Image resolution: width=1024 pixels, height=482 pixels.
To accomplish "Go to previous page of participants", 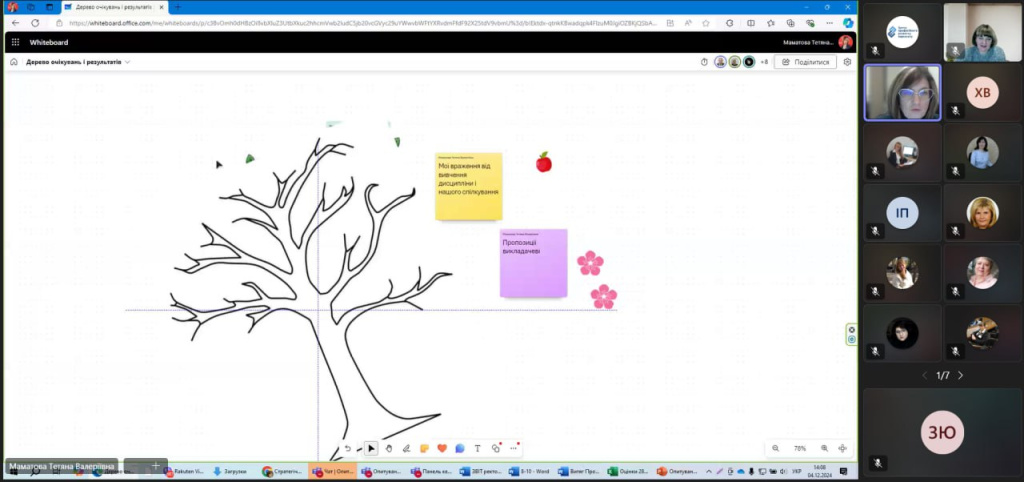I will 924,376.
